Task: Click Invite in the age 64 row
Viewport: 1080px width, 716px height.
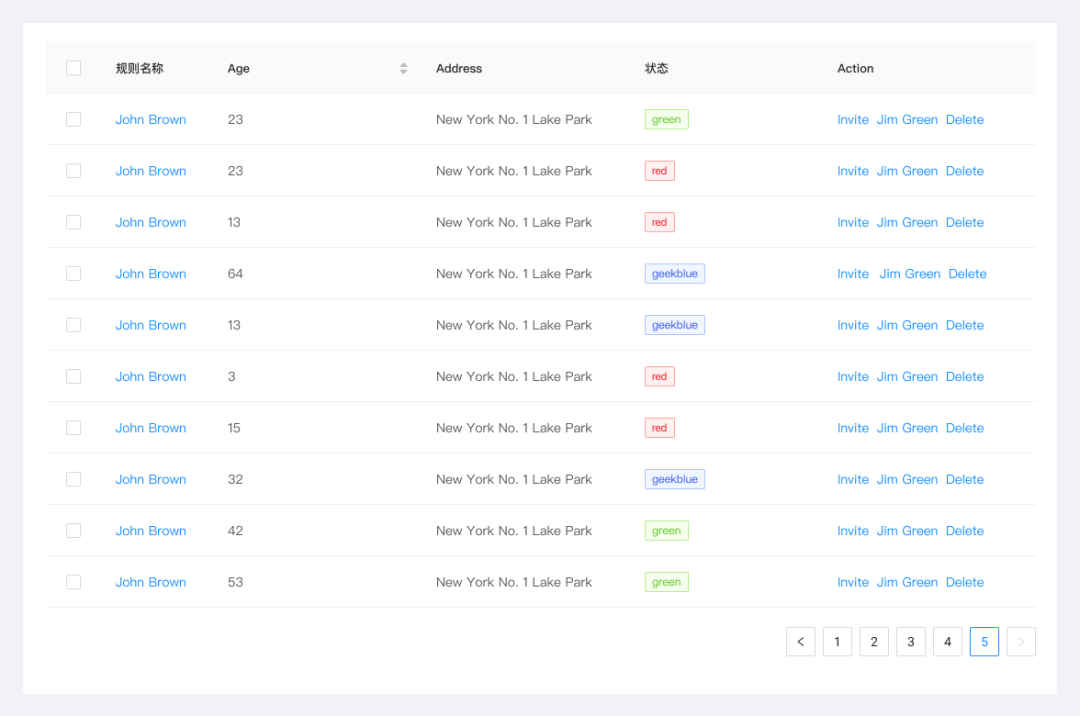Action: [853, 274]
